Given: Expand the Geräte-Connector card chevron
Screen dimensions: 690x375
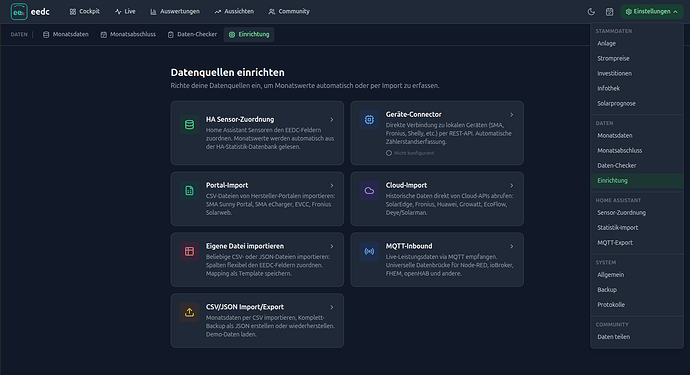Looking at the screenshot, I should click(x=511, y=114).
